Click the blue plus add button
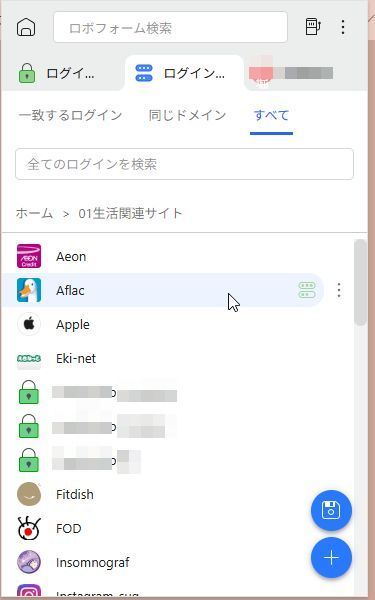Screen dimensions: 375x600 point(331,558)
